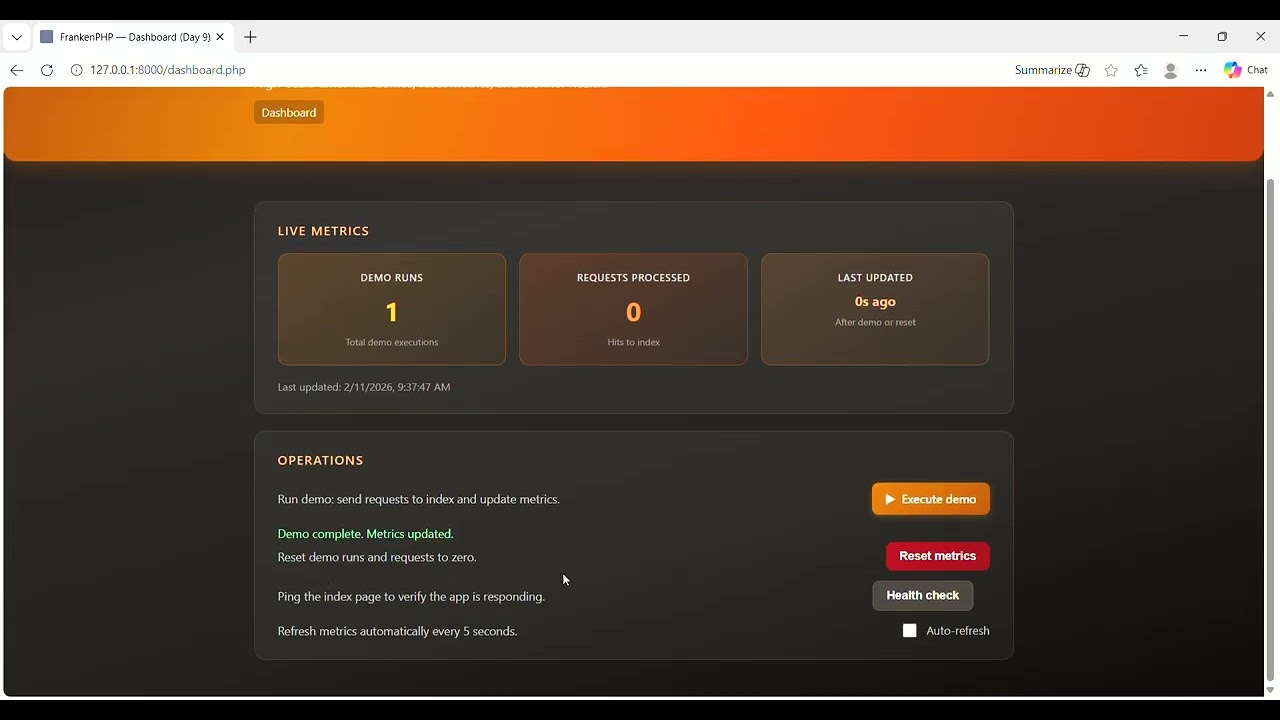Click the Last Updated metric card
The width and height of the screenshot is (1280, 720).
tap(875, 309)
